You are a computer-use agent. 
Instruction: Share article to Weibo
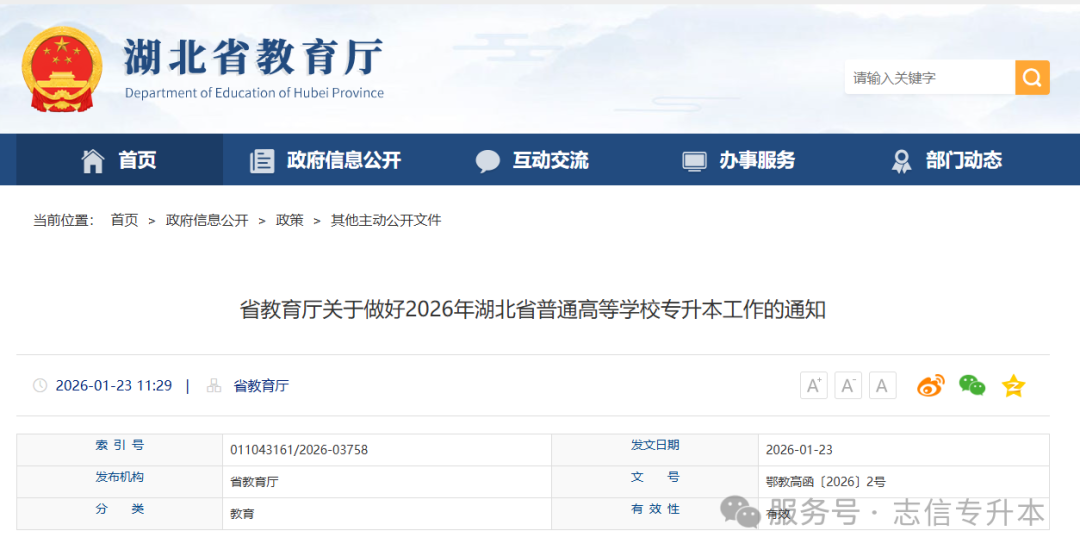point(931,385)
